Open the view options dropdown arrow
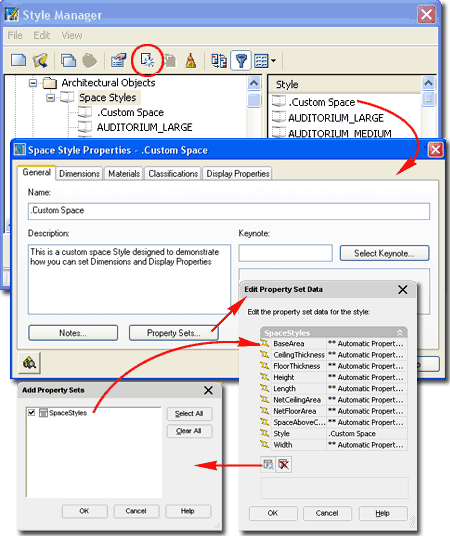450x536 pixels. tap(274, 61)
